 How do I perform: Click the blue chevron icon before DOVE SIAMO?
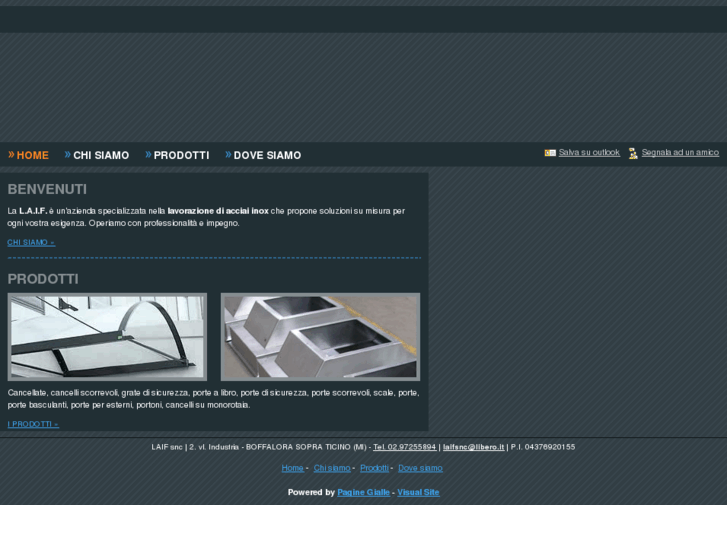click(228, 154)
